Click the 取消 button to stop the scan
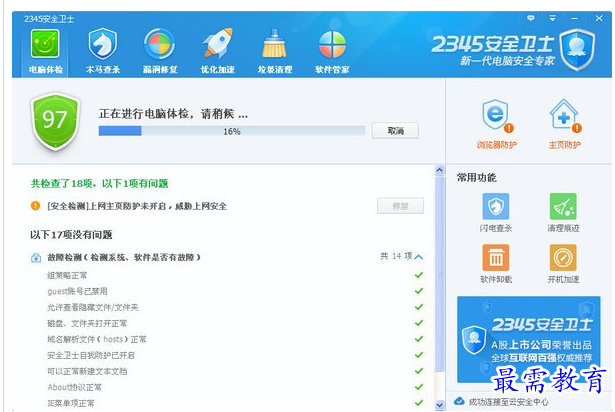This screenshot has width=615, height=412. pyautogui.click(x=395, y=131)
